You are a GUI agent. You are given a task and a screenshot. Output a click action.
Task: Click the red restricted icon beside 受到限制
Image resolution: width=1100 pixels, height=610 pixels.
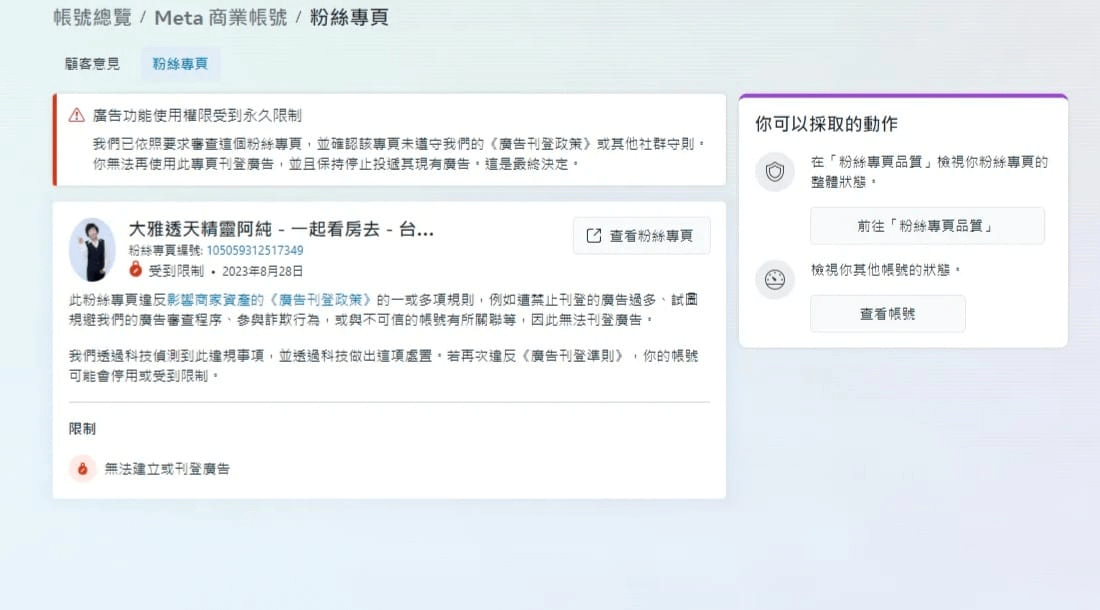(136, 270)
